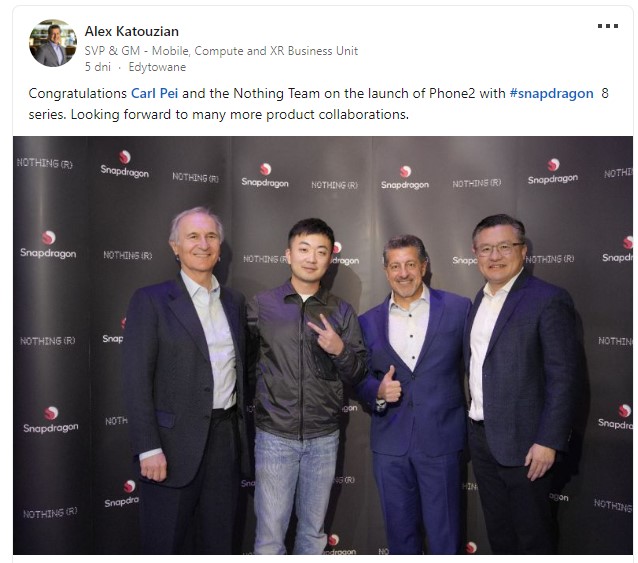Click the light blue jeans in photo
Screen dimensions: 638x563
tap(296, 491)
